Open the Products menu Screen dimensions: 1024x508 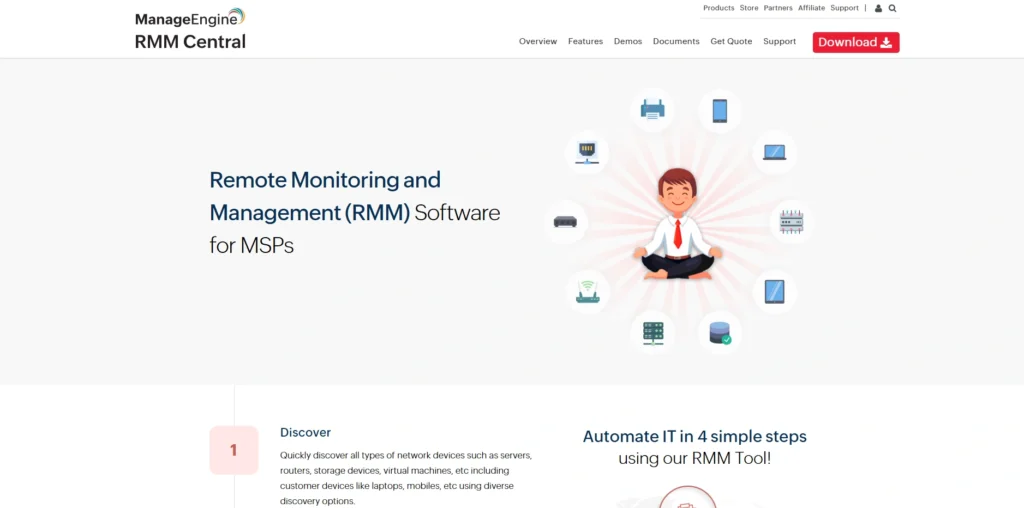click(x=718, y=8)
